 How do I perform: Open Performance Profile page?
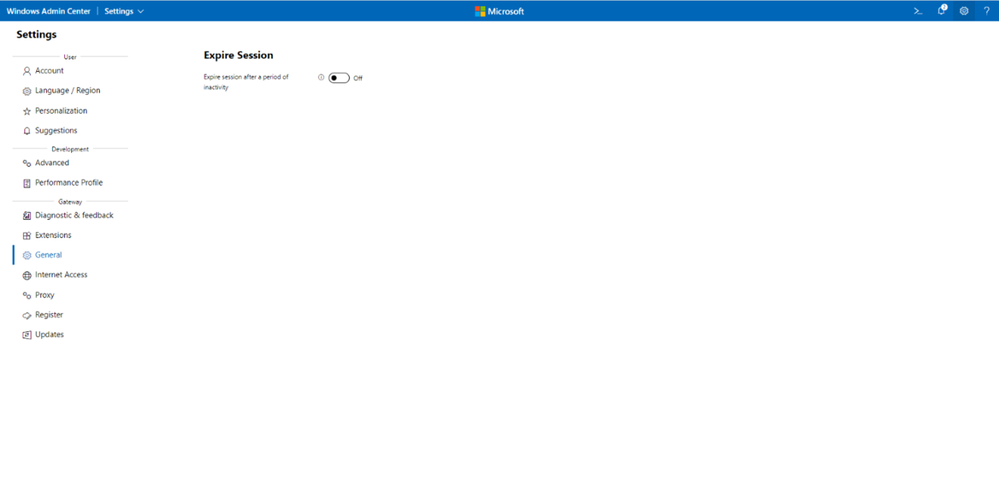pos(70,183)
